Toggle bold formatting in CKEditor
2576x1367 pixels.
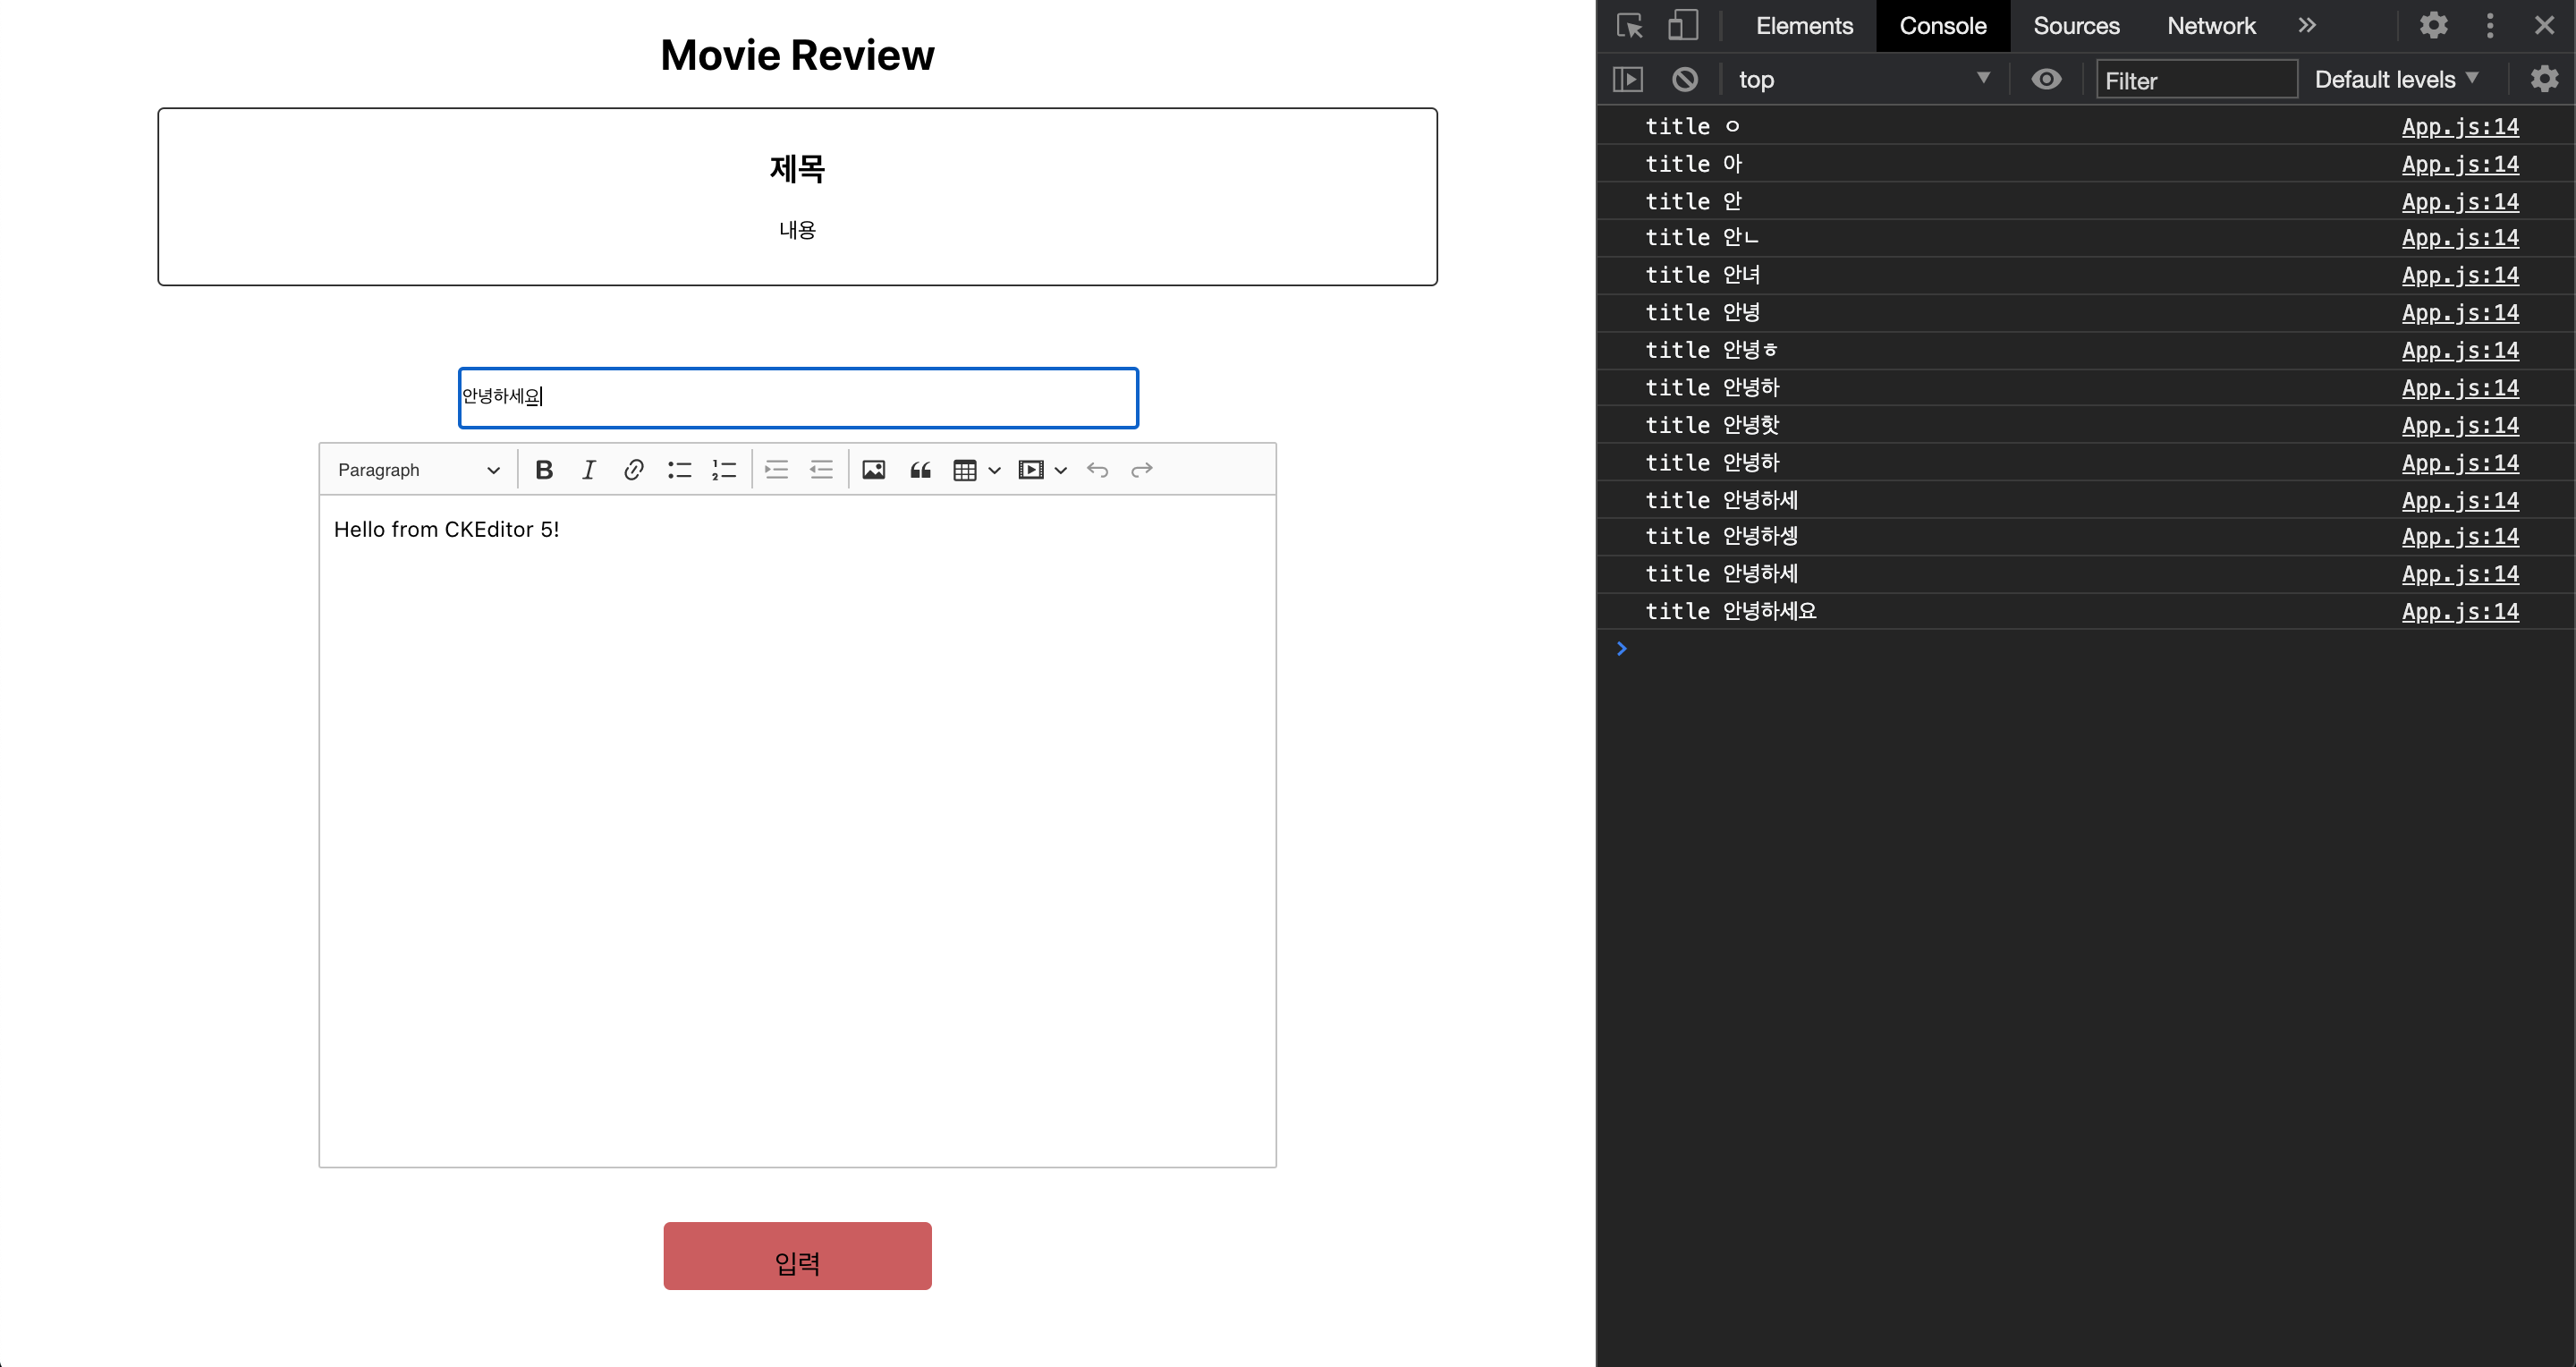(x=544, y=470)
